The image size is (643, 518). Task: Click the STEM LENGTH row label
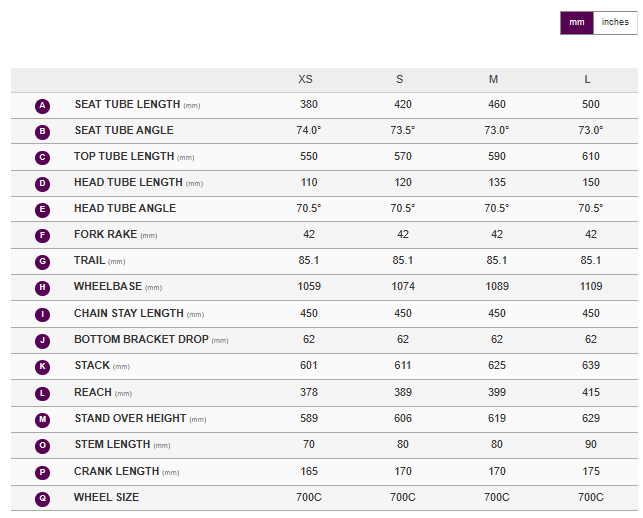(x=112, y=445)
